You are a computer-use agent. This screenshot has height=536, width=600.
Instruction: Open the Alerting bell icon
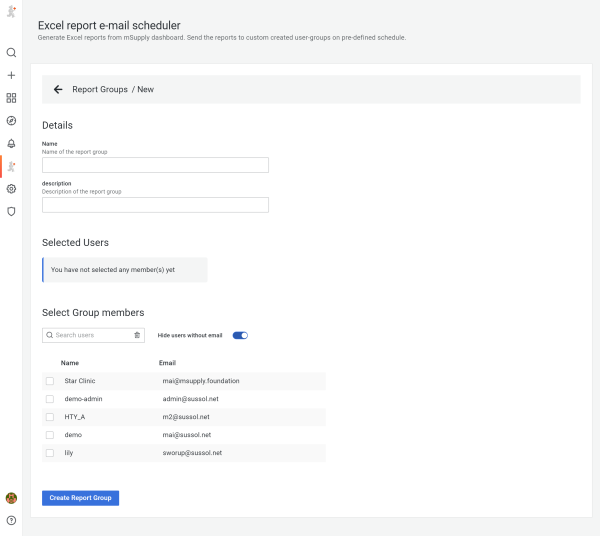click(x=11, y=143)
